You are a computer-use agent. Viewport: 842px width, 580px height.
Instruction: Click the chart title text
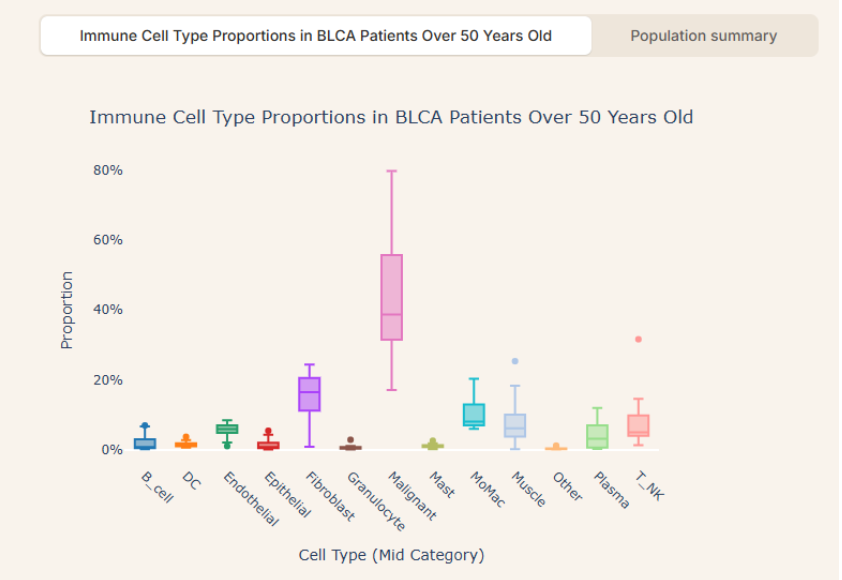(391, 117)
